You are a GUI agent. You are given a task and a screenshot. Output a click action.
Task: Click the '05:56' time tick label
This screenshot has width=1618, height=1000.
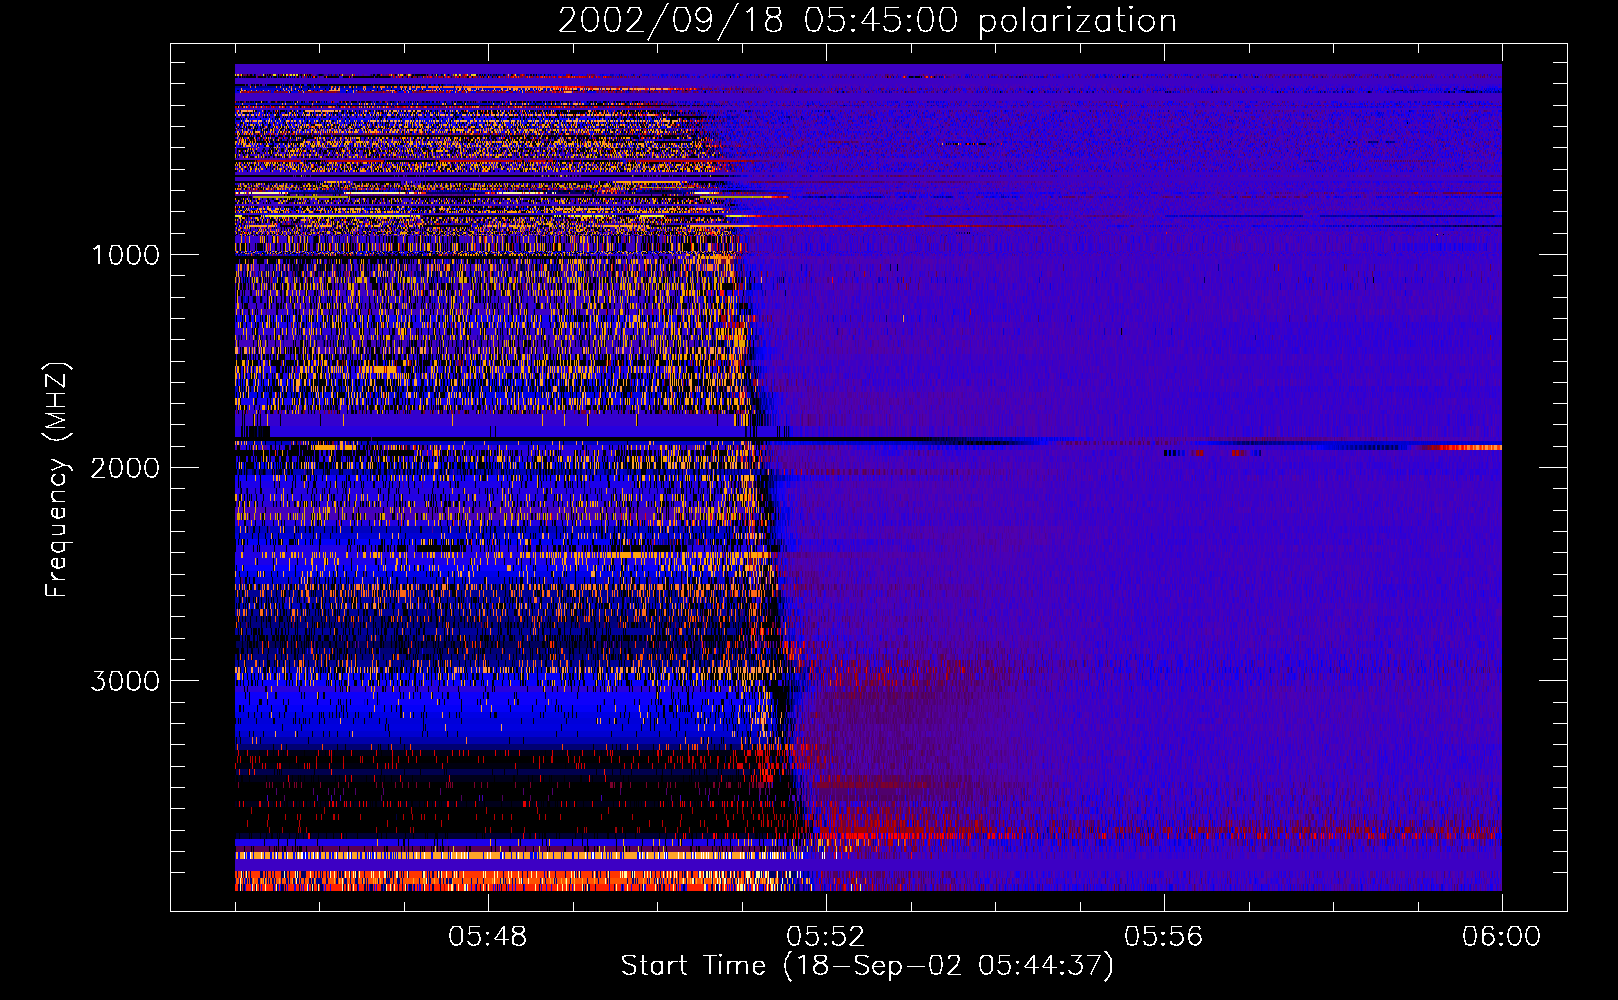1164,937
